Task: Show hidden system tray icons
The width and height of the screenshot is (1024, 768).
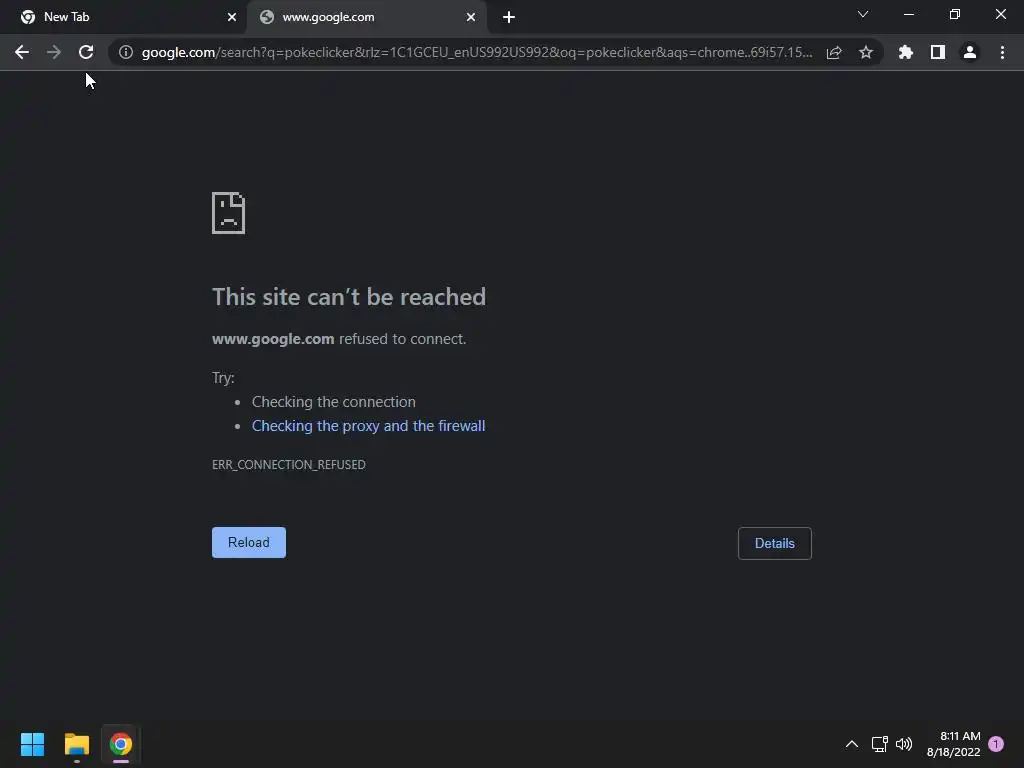Action: [x=852, y=744]
